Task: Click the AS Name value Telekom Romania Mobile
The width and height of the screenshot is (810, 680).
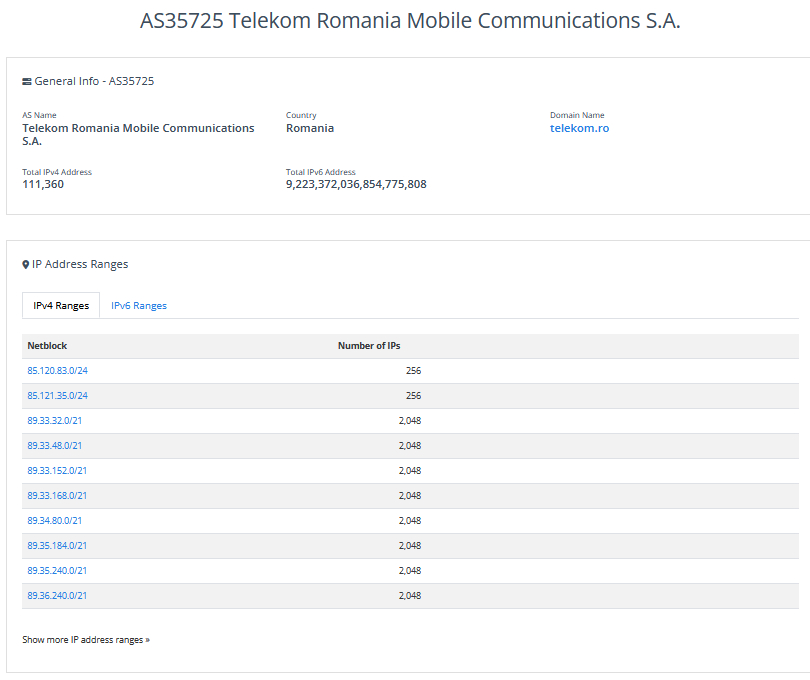Action: click(x=138, y=134)
